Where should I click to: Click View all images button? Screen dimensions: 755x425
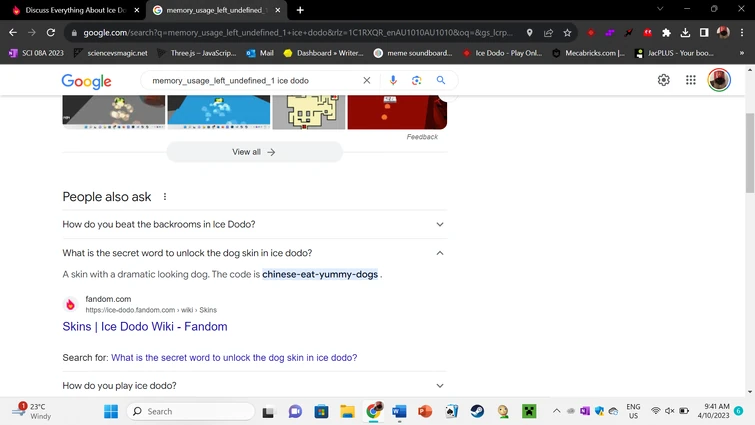coord(254,152)
